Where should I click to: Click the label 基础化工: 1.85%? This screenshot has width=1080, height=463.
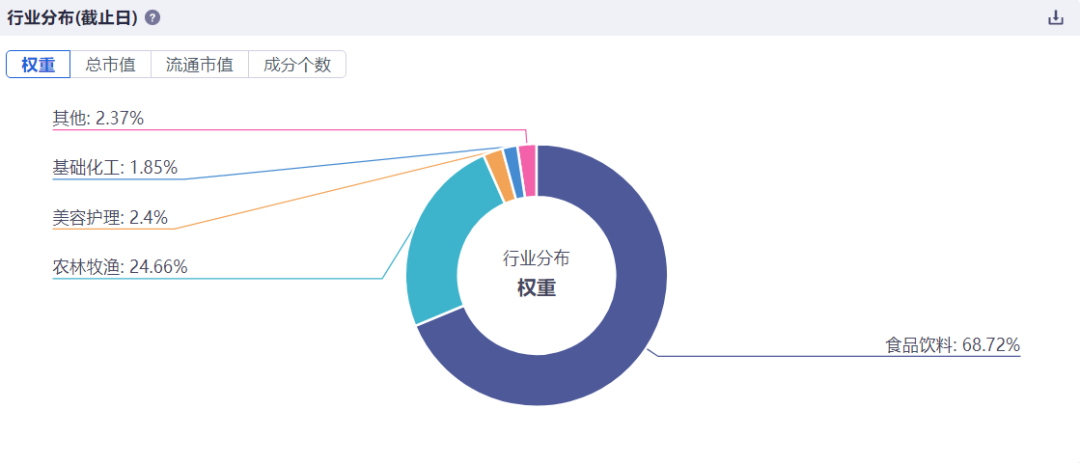pos(115,167)
